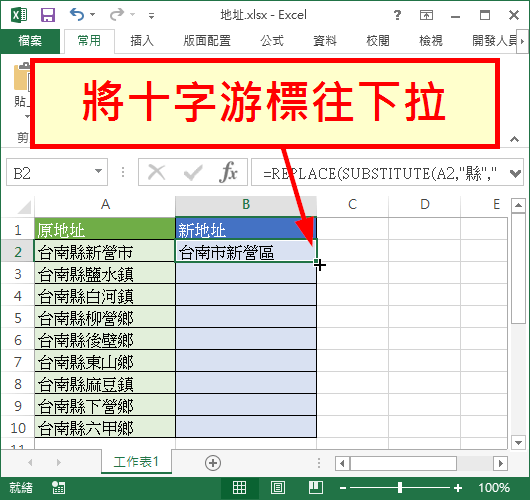Select the 工作表1 sheet tab

click(136, 462)
